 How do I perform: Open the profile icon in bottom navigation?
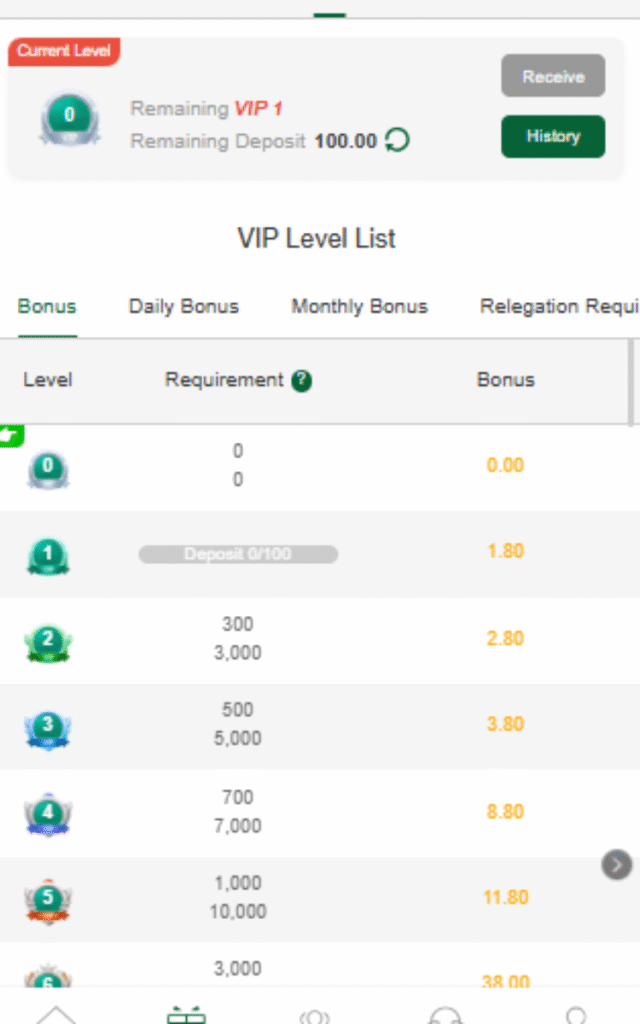pos(575,1014)
